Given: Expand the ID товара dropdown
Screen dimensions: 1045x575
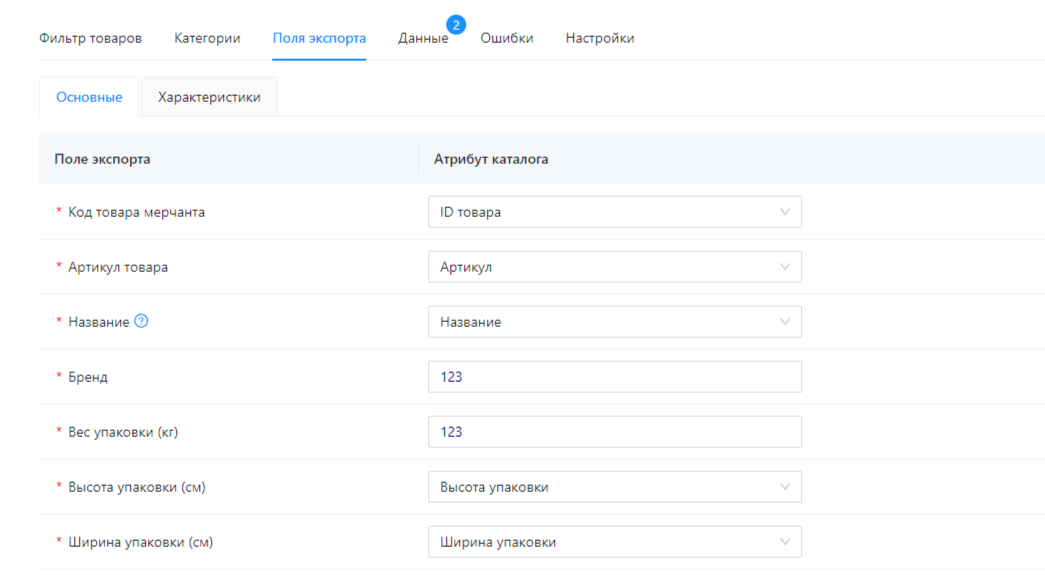Looking at the screenshot, I should (x=614, y=212).
